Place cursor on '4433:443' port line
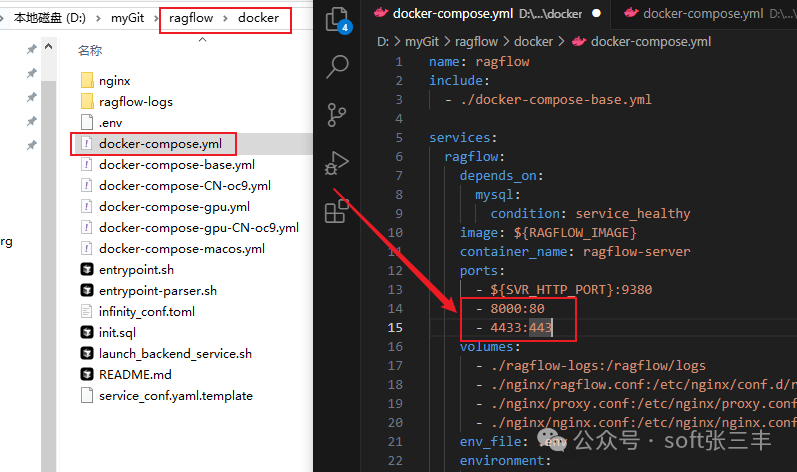797x472 pixels. click(522, 328)
